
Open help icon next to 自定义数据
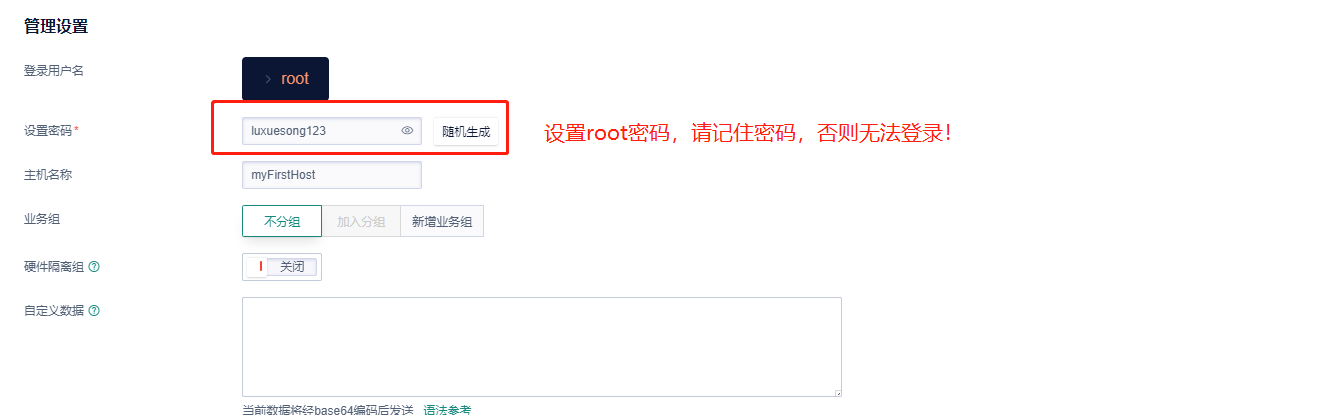tap(94, 310)
